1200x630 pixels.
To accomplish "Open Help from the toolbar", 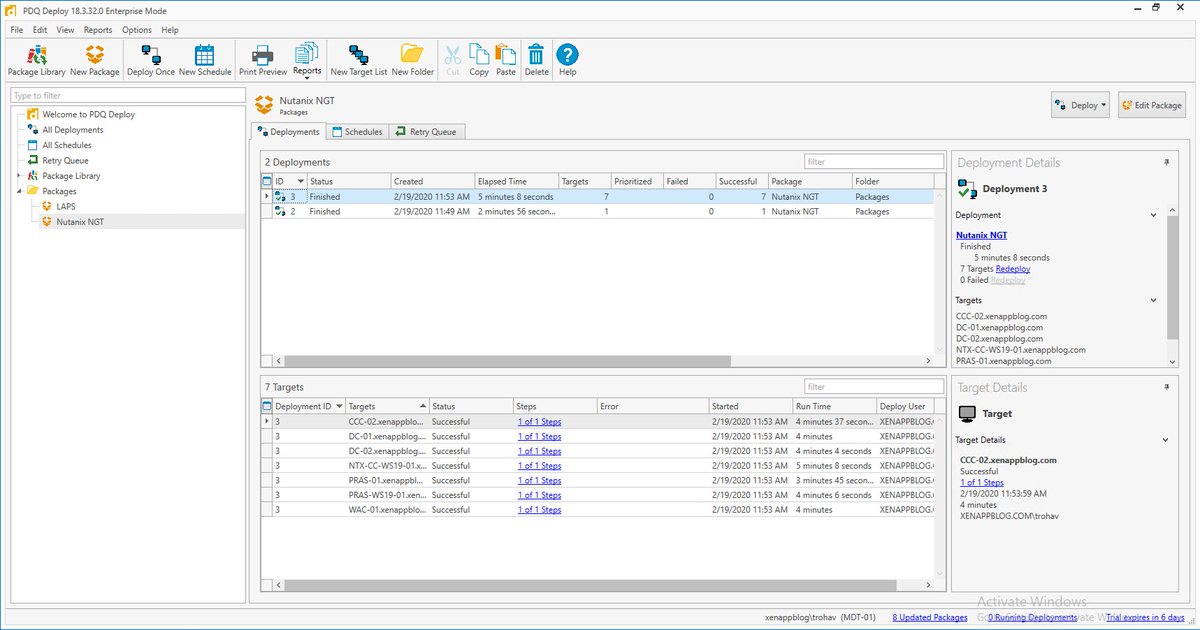I will (568, 60).
